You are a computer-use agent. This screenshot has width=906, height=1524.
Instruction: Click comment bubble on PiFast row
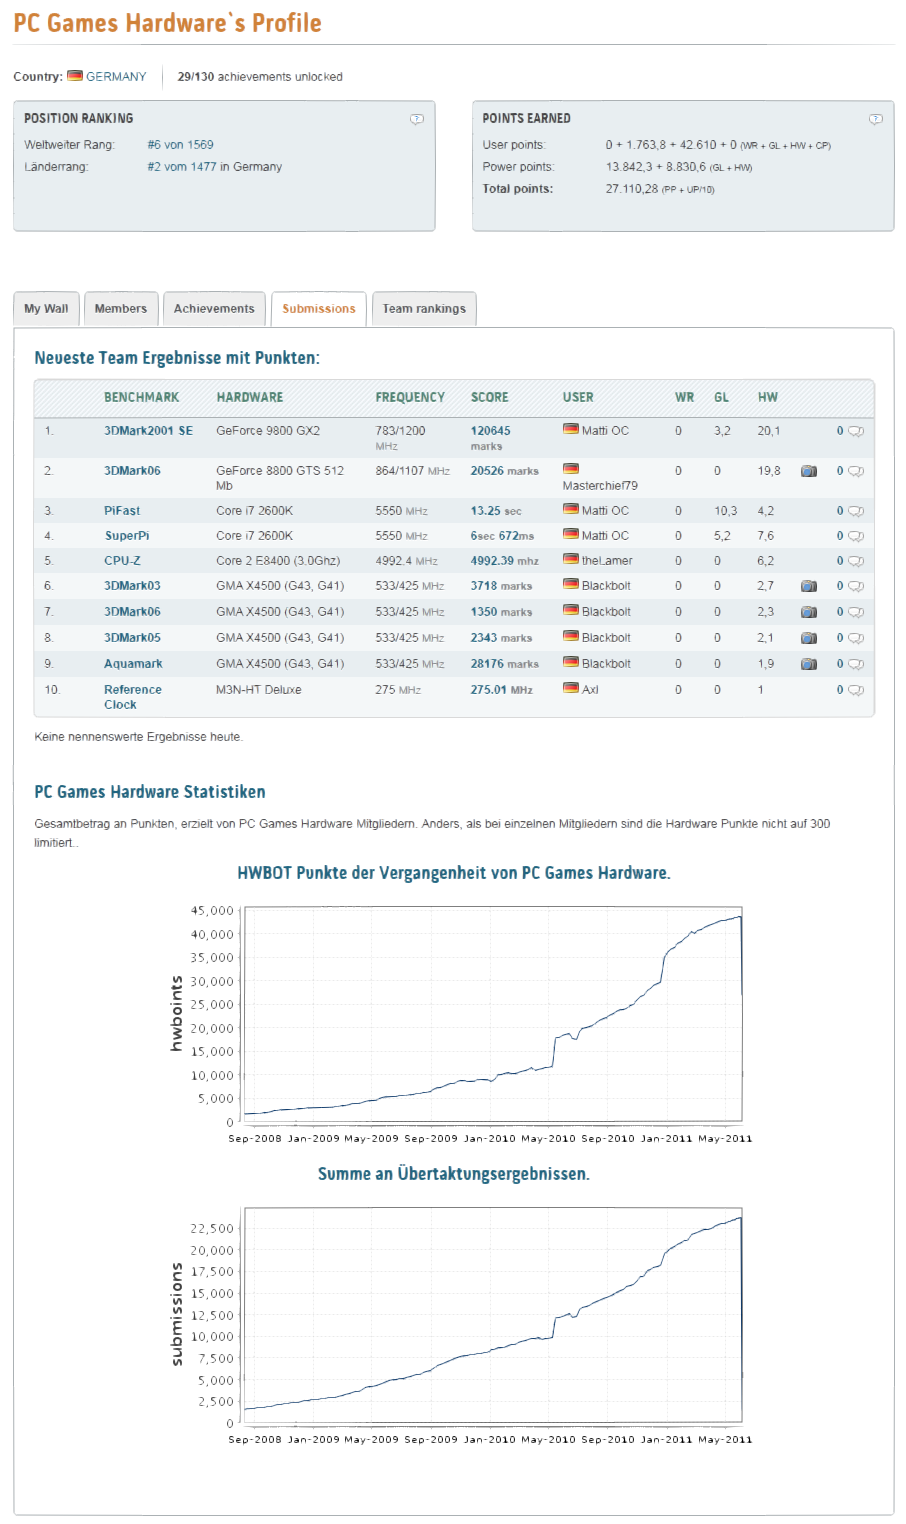pos(856,511)
